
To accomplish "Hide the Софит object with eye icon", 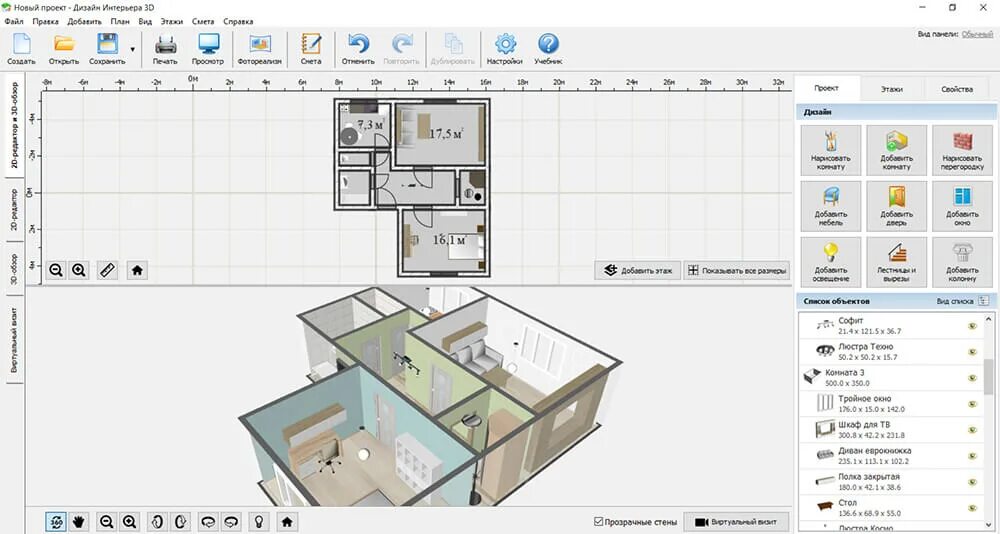I will [x=973, y=326].
